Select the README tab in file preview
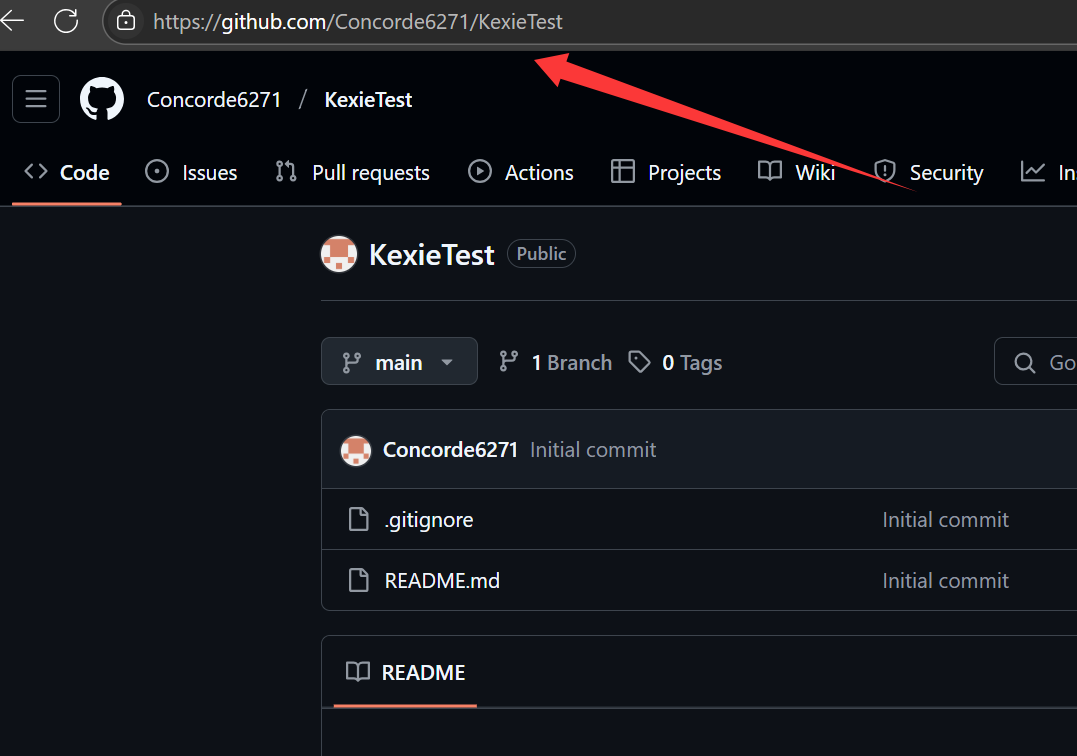 coord(405,672)
